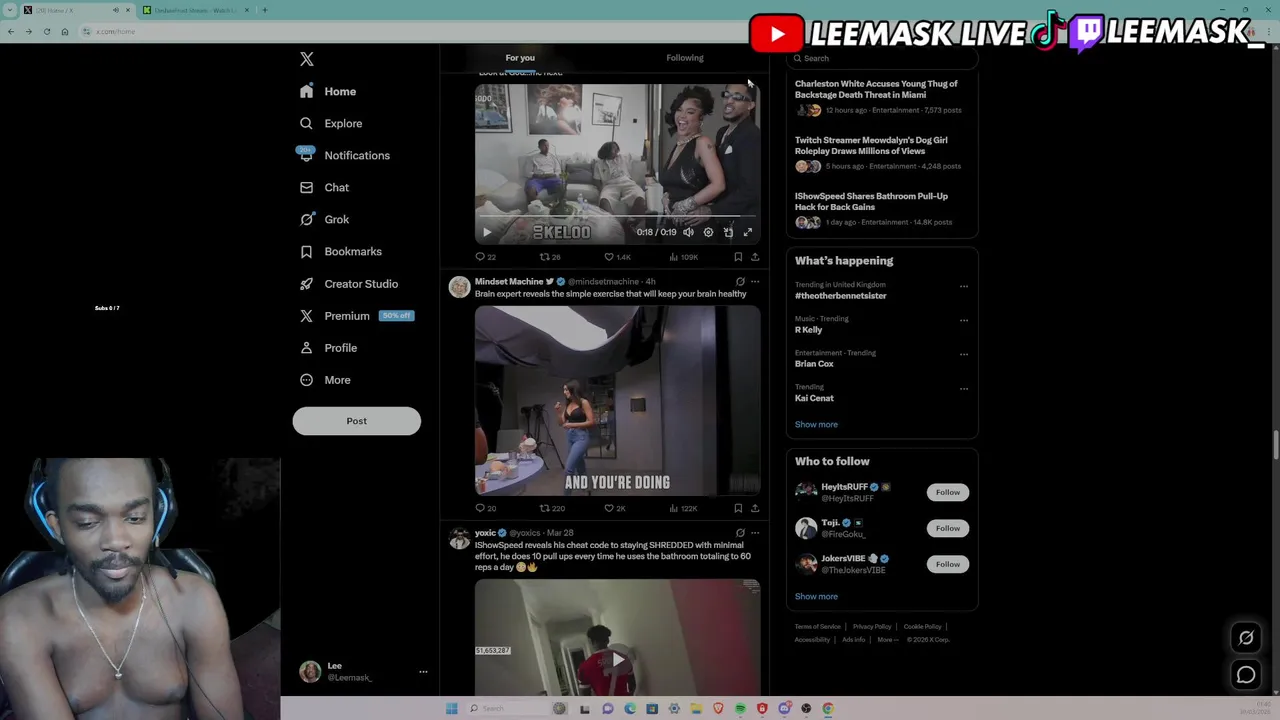Switch to the For you tab

point(520,58)
